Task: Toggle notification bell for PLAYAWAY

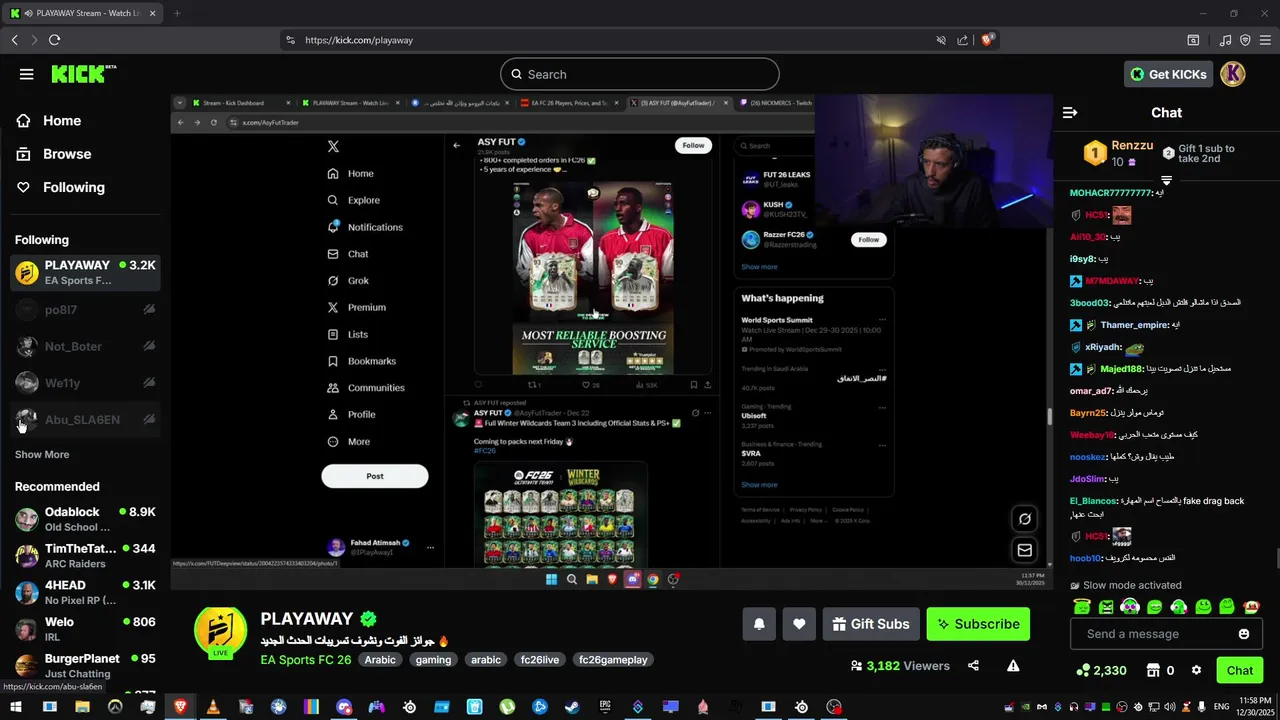Action: [759, 624]
